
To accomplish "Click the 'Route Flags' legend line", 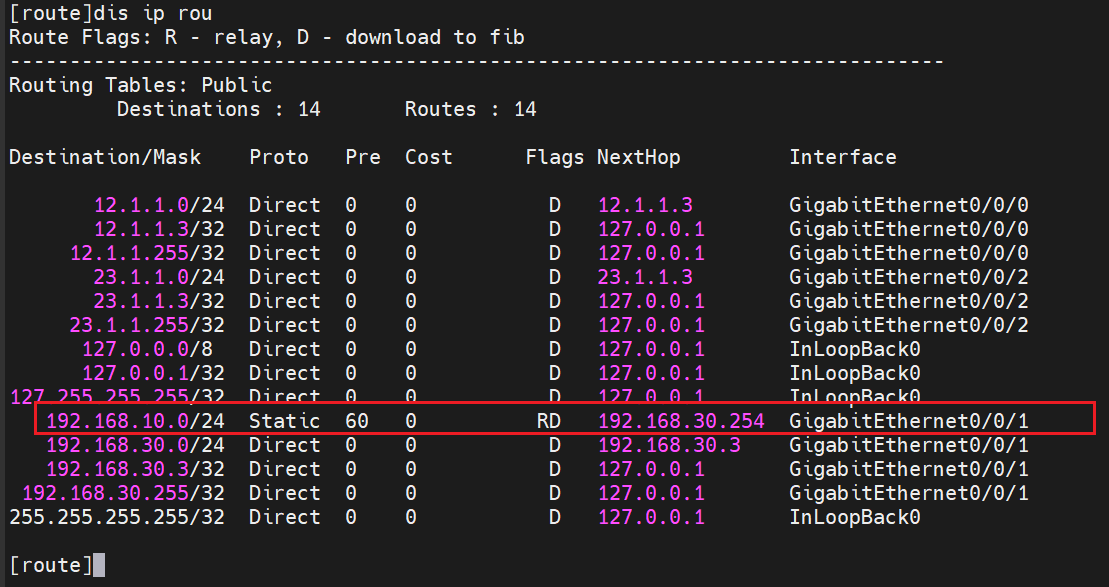I will click(266, 38).
